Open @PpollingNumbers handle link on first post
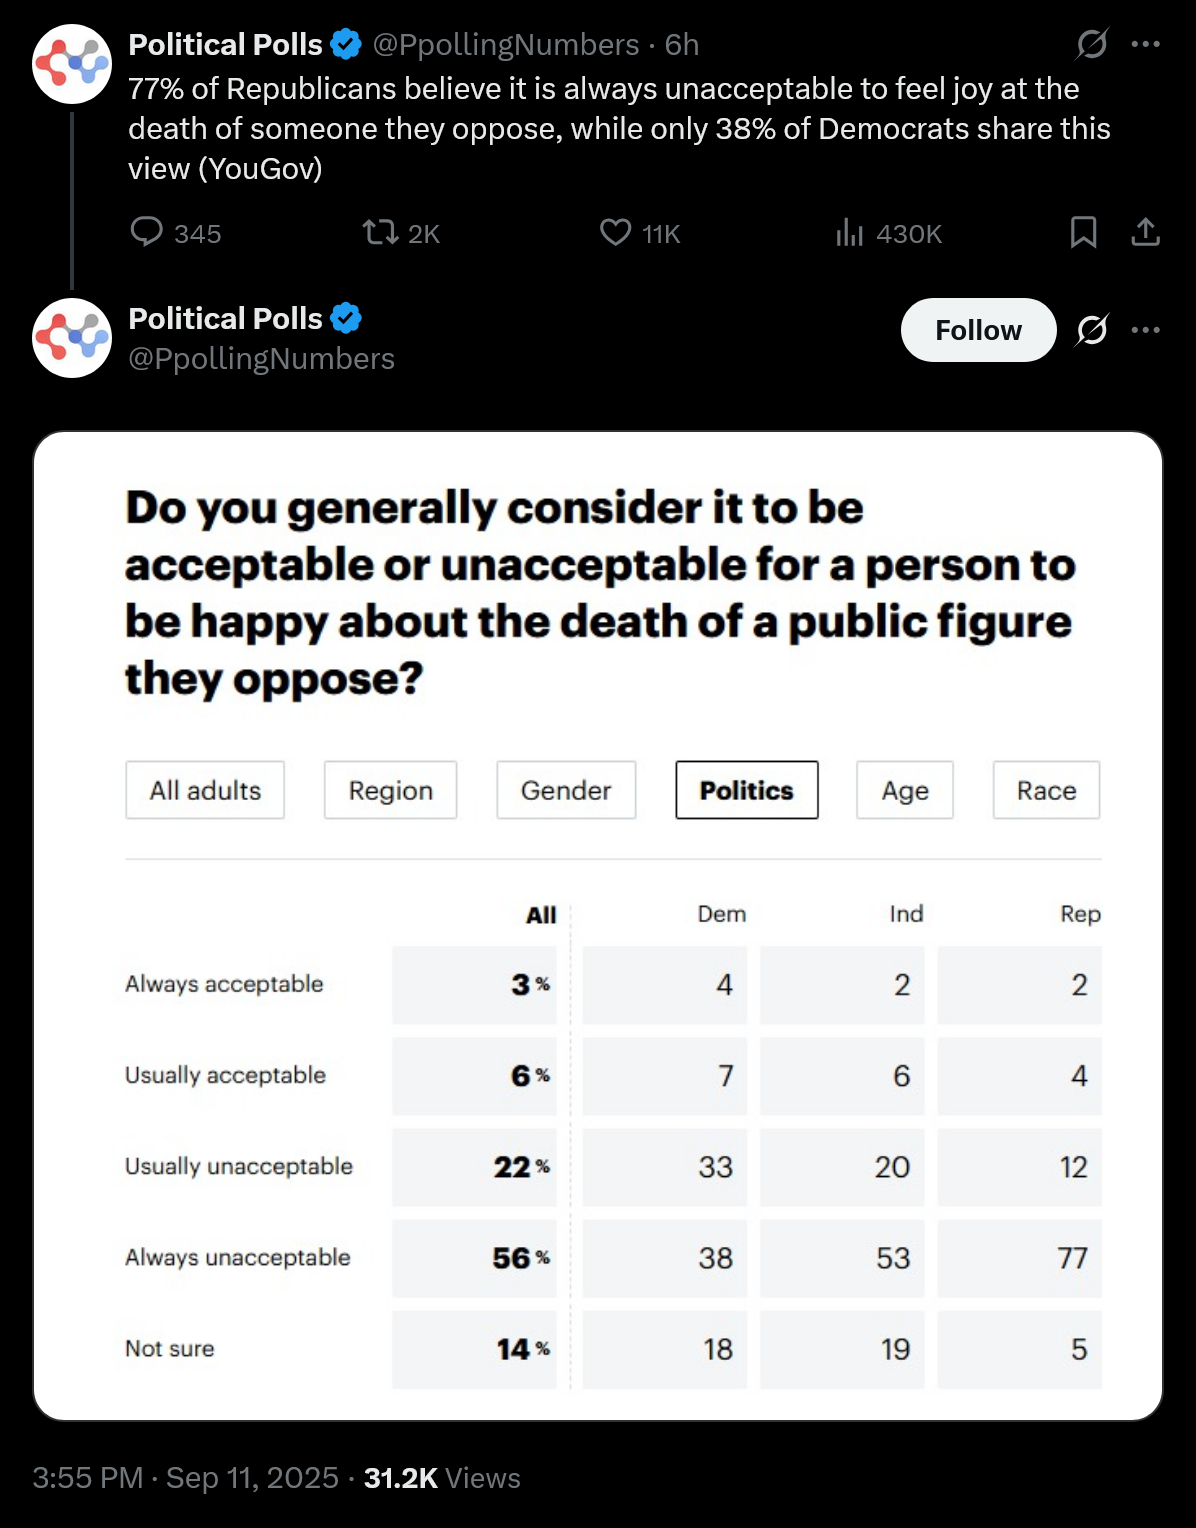Image resolution: width=1196 pixels, height=1528 pixels. coord(506,44)
